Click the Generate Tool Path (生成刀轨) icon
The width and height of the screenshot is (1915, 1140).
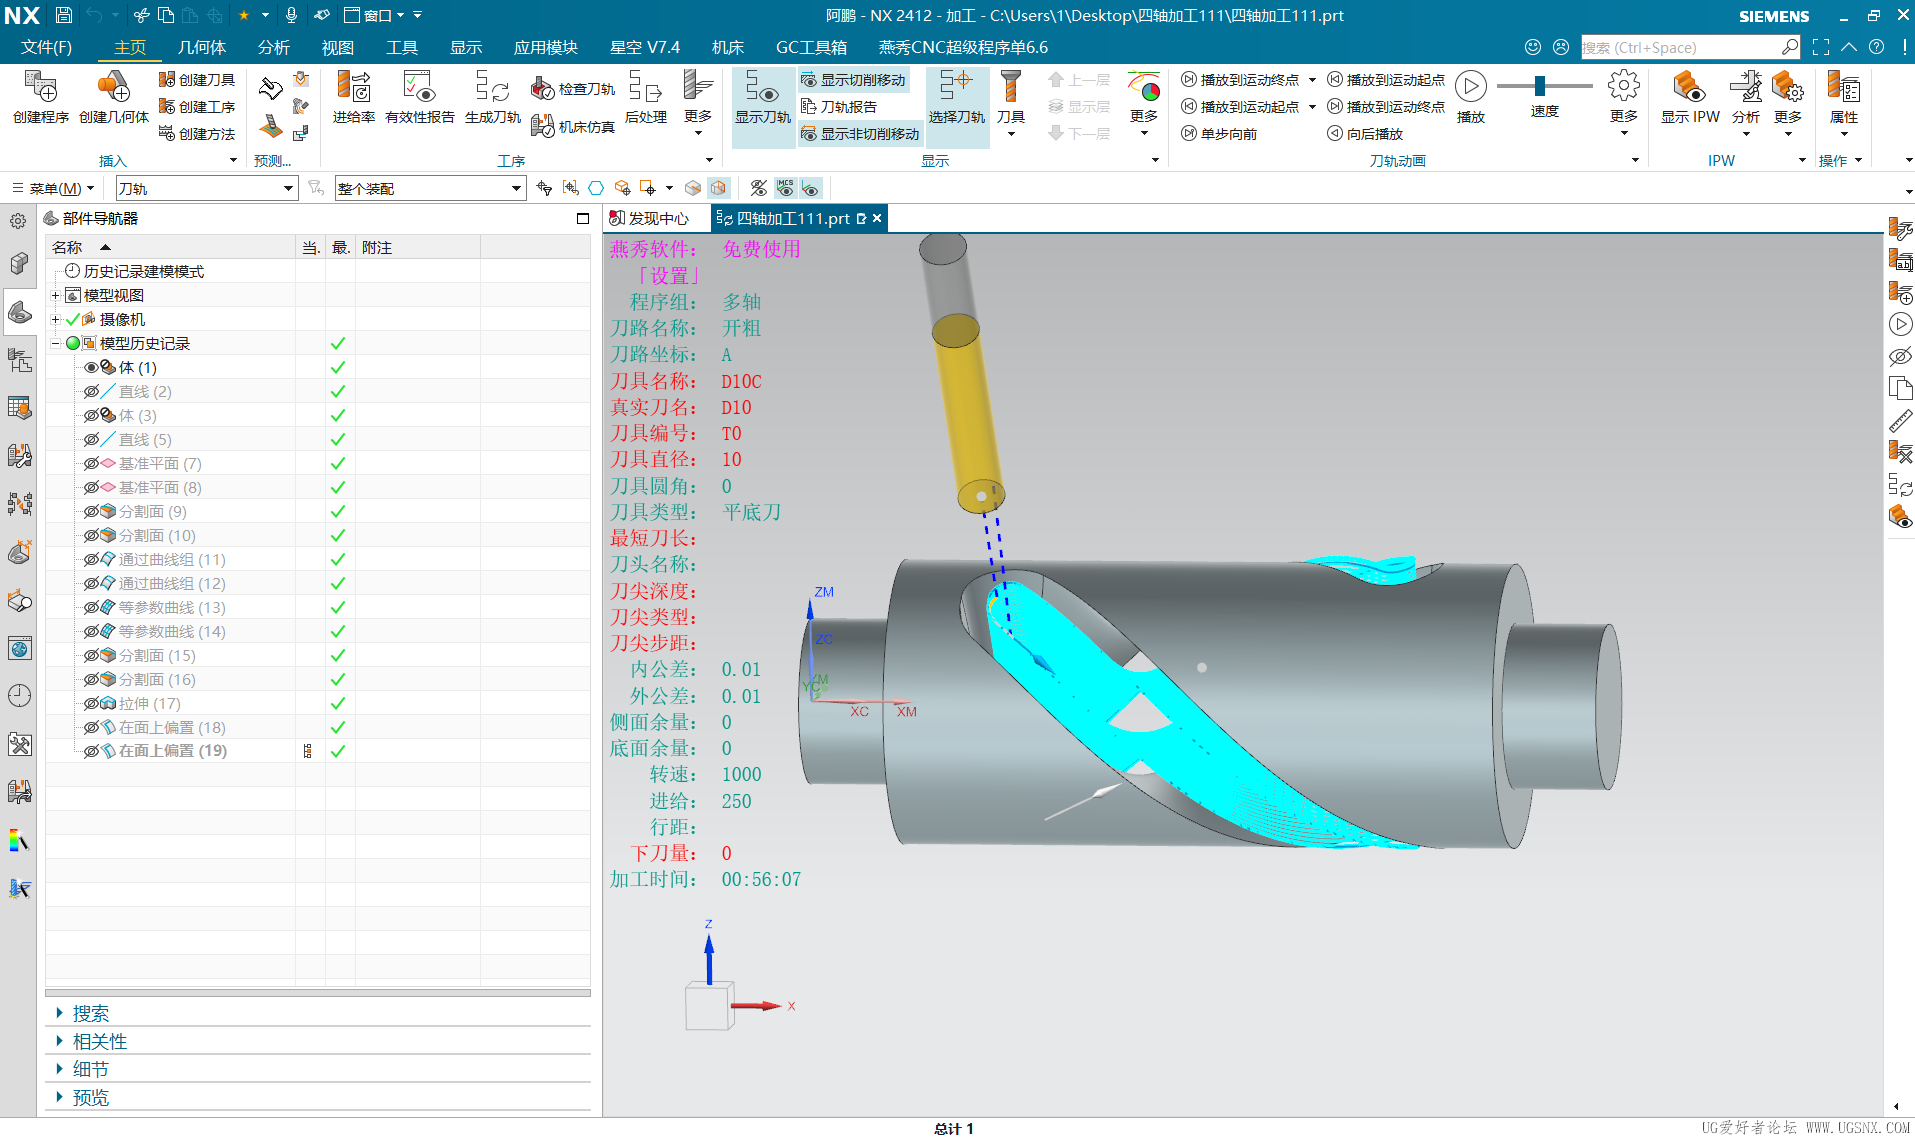(492, 90)
